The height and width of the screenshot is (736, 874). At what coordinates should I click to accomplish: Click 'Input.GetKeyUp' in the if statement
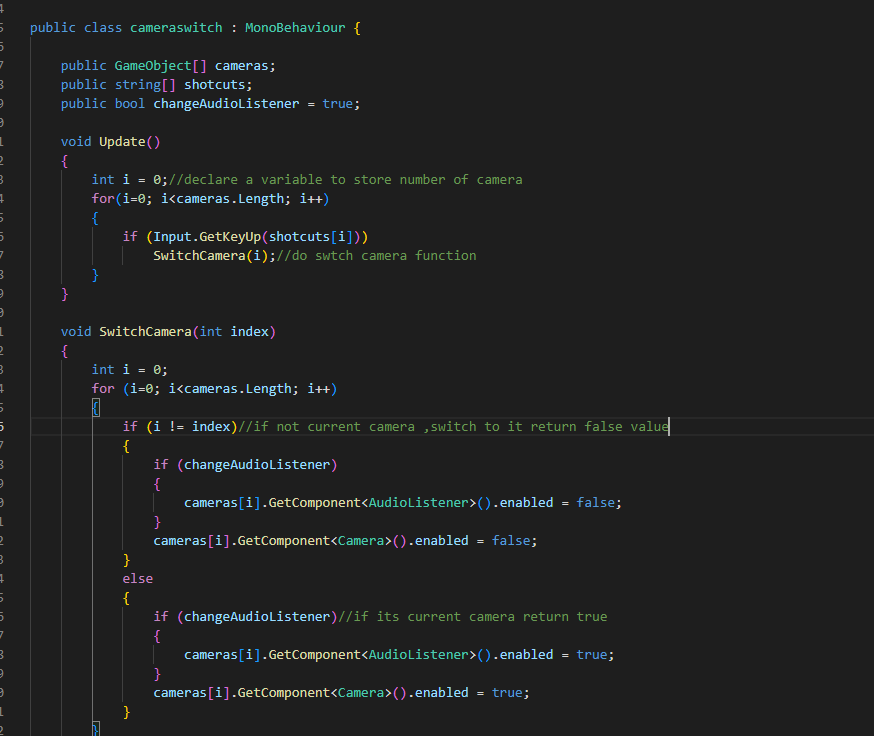(207, 236)
